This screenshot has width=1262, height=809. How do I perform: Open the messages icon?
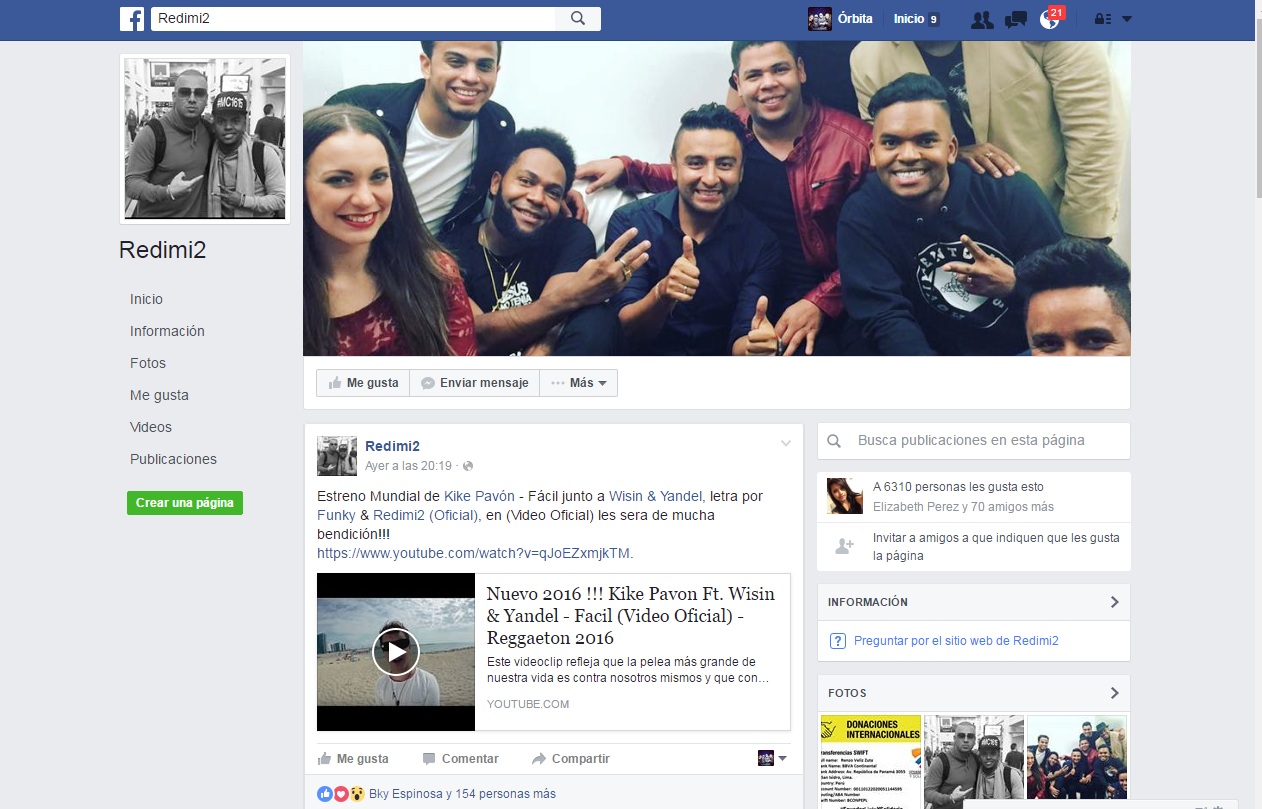click(1016, 19)
